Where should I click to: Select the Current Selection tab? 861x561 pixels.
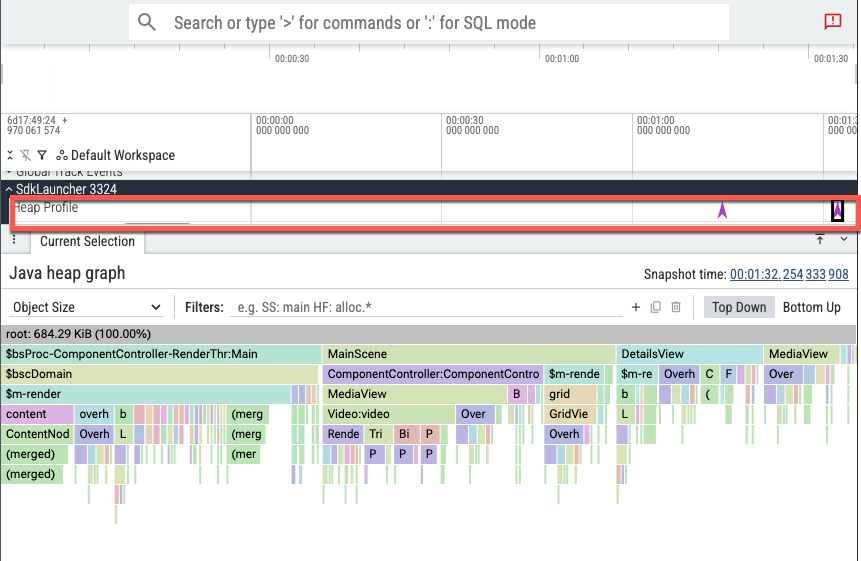[87, 241]
